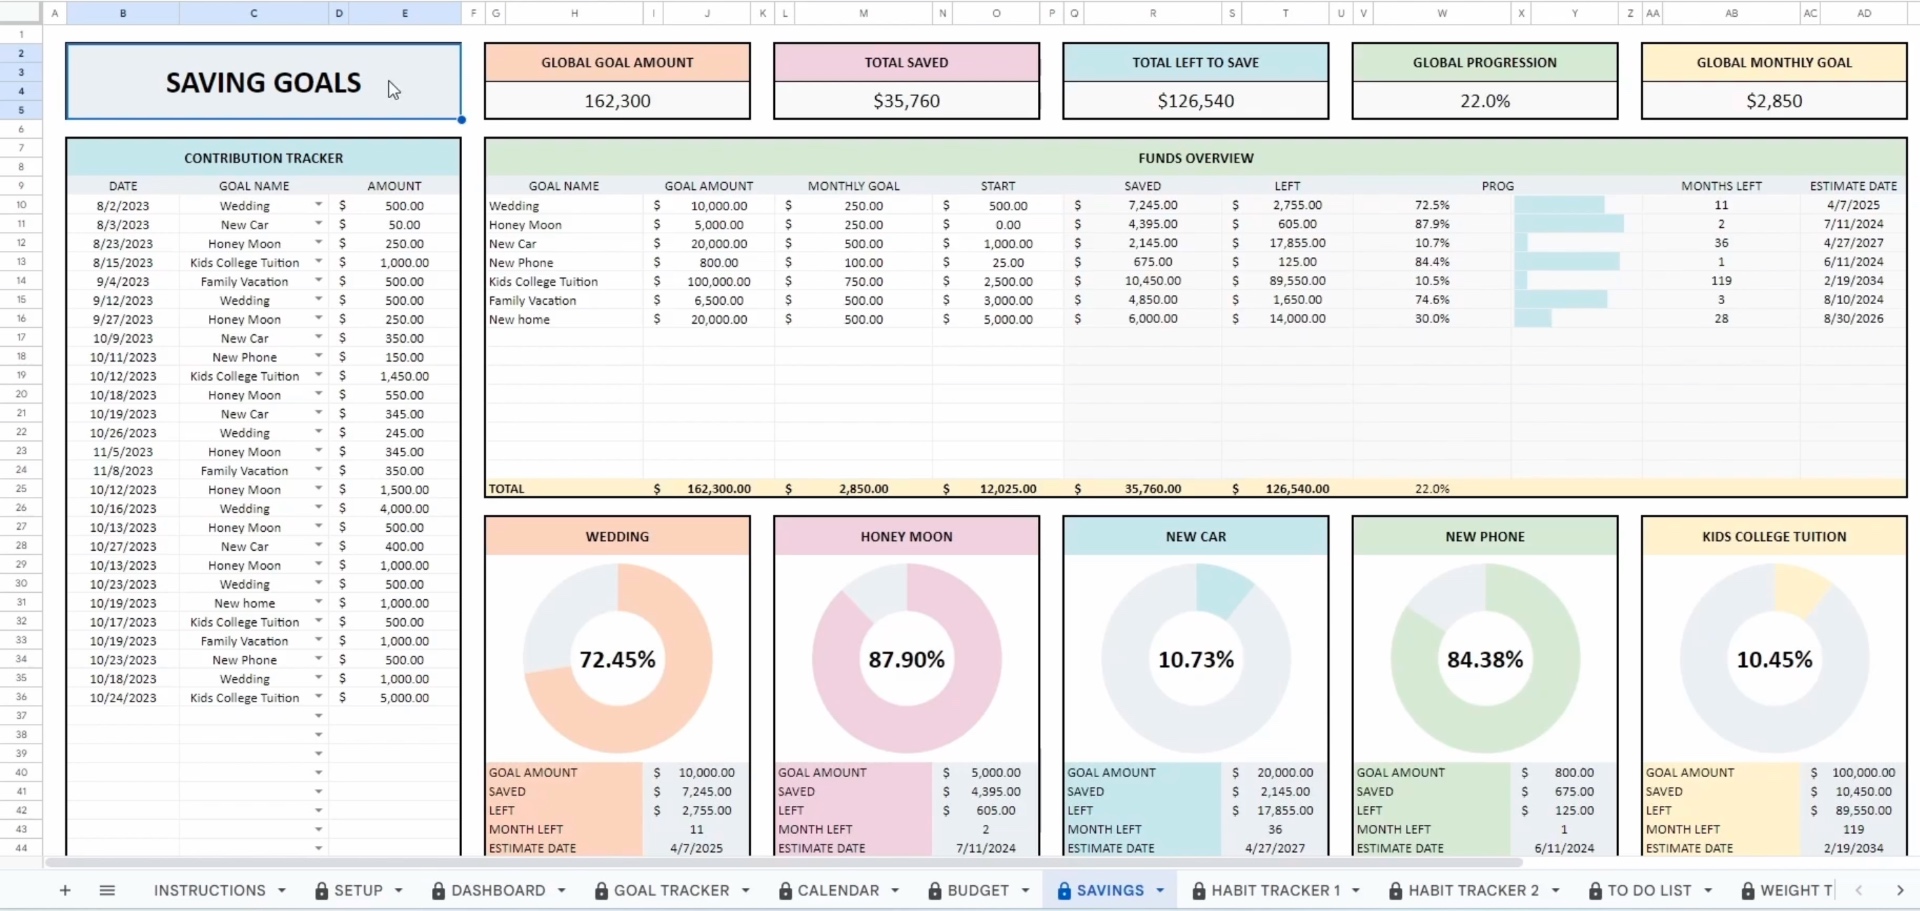The height and width of the screenshot is (911, 1920).
Task: Select the CONTRIBUTION TRACKER header cell
Action: [x=263, y=158]
